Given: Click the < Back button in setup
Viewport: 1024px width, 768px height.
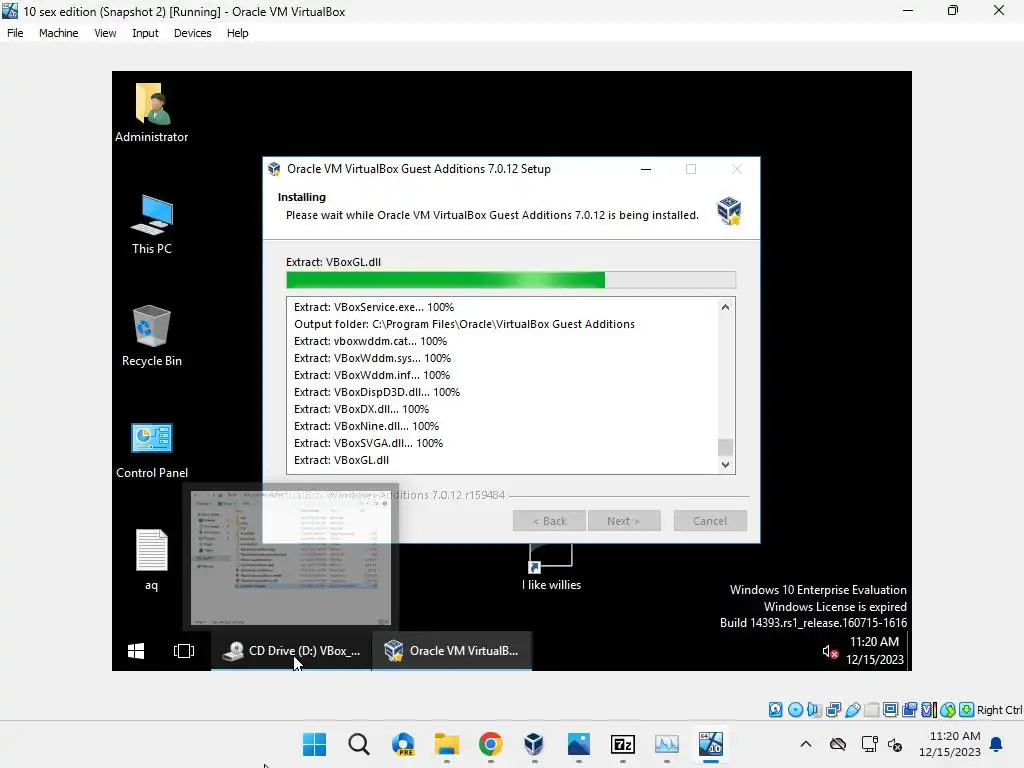Looking at the screenshot, I should [x=549, y=520].
